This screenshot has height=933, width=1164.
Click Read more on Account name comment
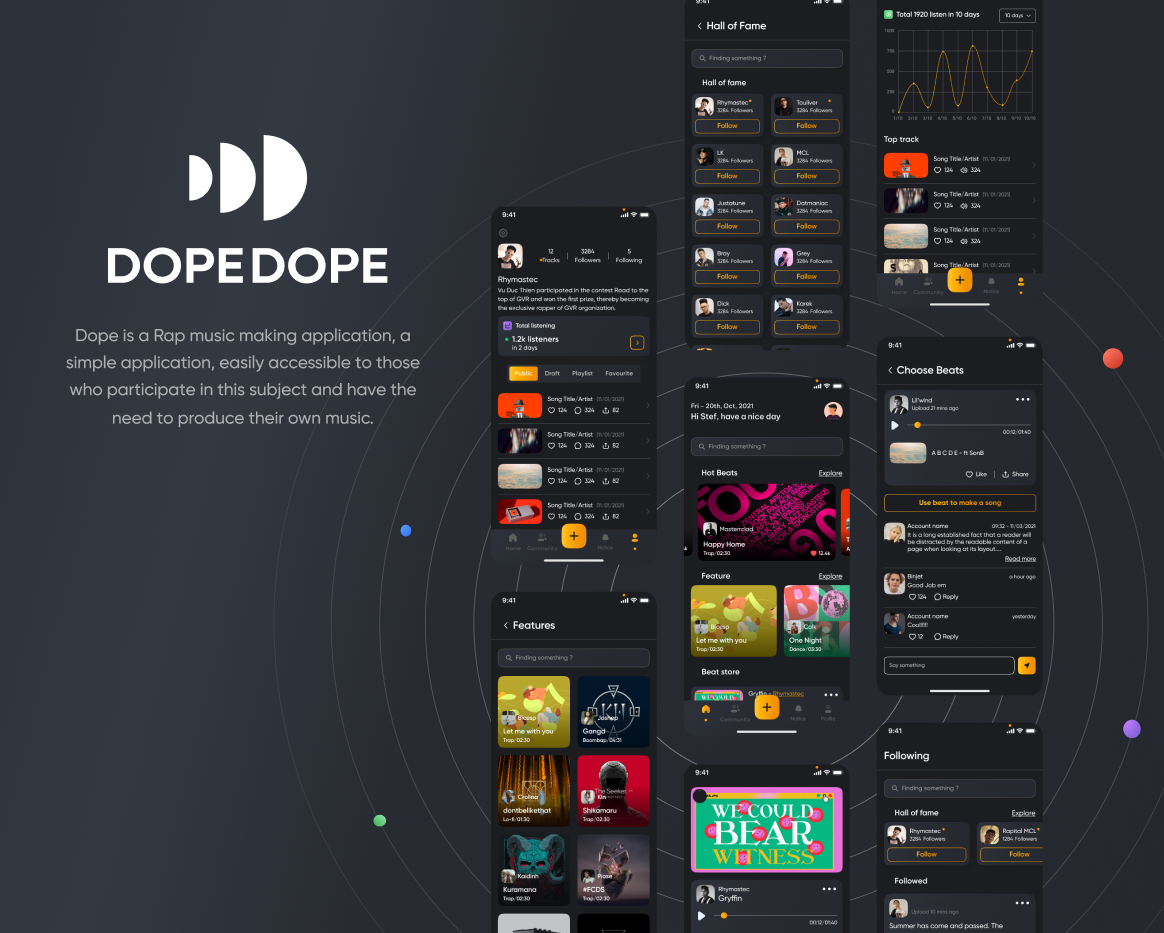(1020, 559)
